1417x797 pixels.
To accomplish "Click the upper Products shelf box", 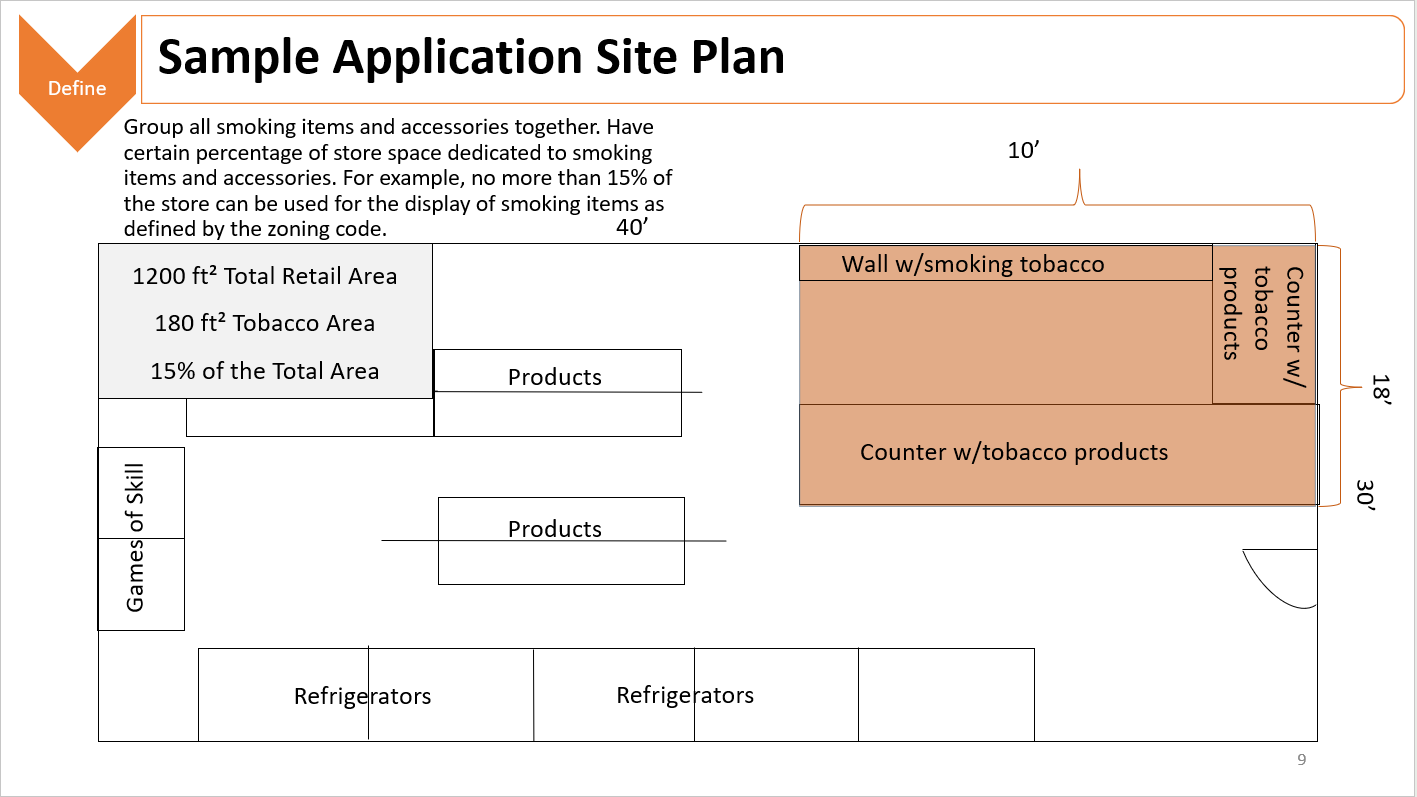I will [558, 393].
